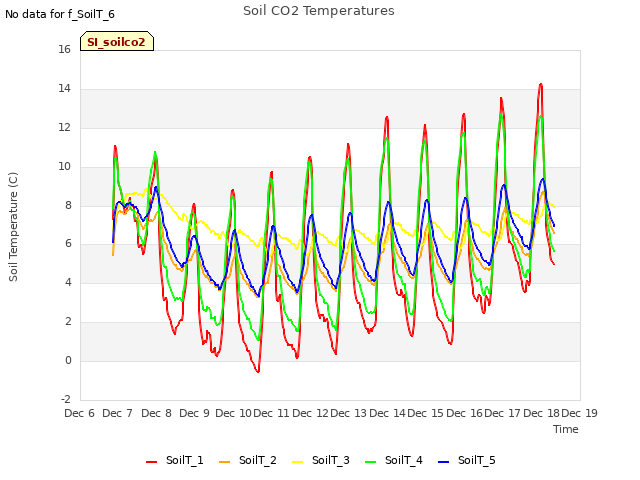Click the Dec 9 x-axis tick label
Viewport: 640px width, 480px height.
click(194, 413)
